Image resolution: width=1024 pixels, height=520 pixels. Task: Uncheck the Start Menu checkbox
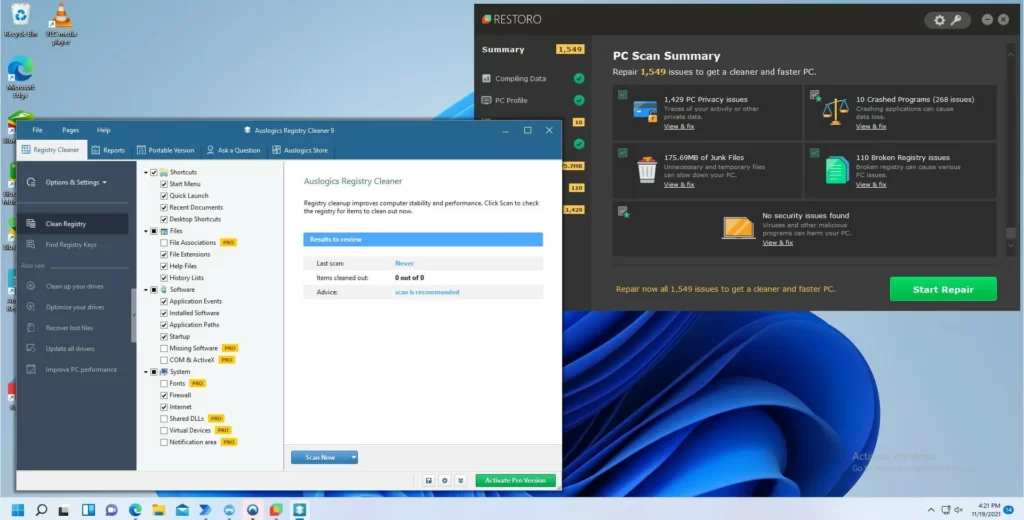(164, 184)
